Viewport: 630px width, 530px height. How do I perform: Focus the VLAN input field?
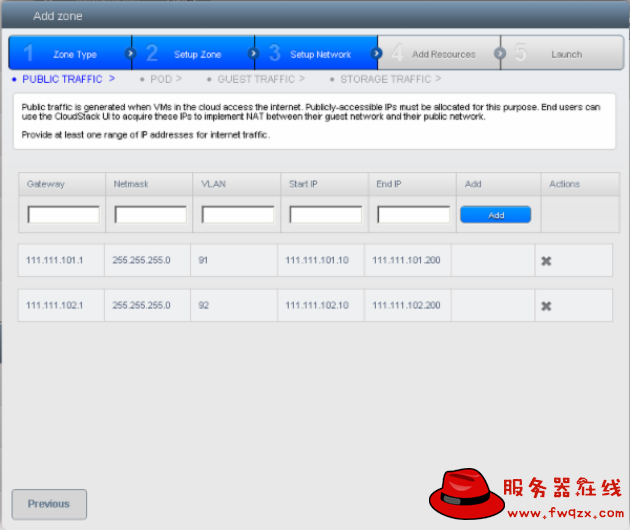(x=238, y=215)
